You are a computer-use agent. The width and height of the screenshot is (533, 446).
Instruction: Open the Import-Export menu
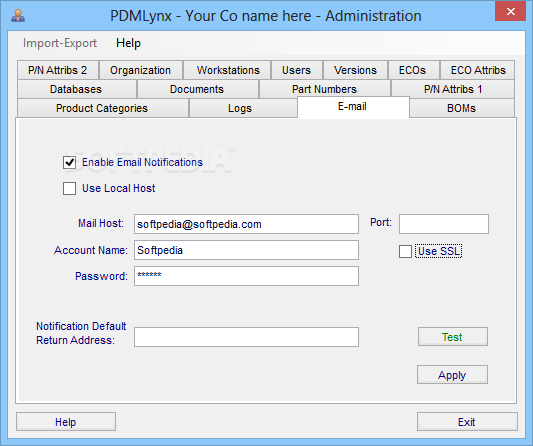(60, 43)
